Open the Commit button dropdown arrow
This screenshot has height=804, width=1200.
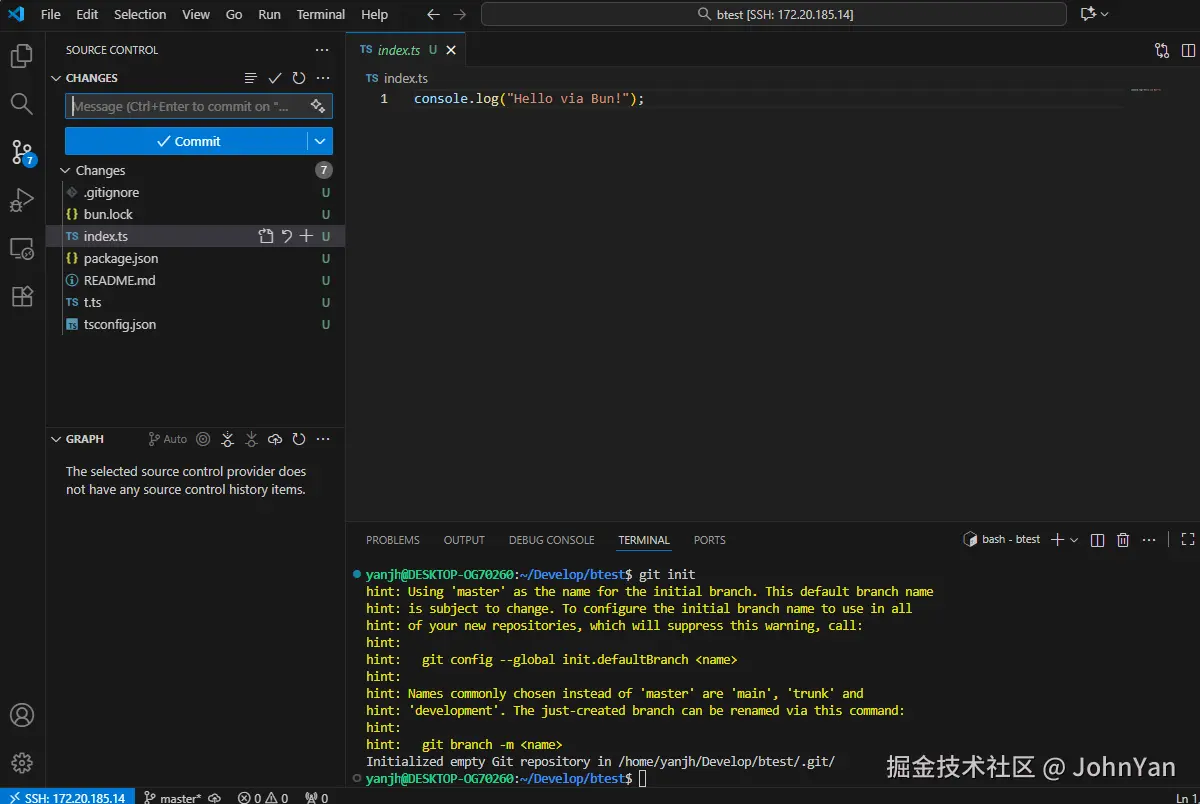point(320,142)
